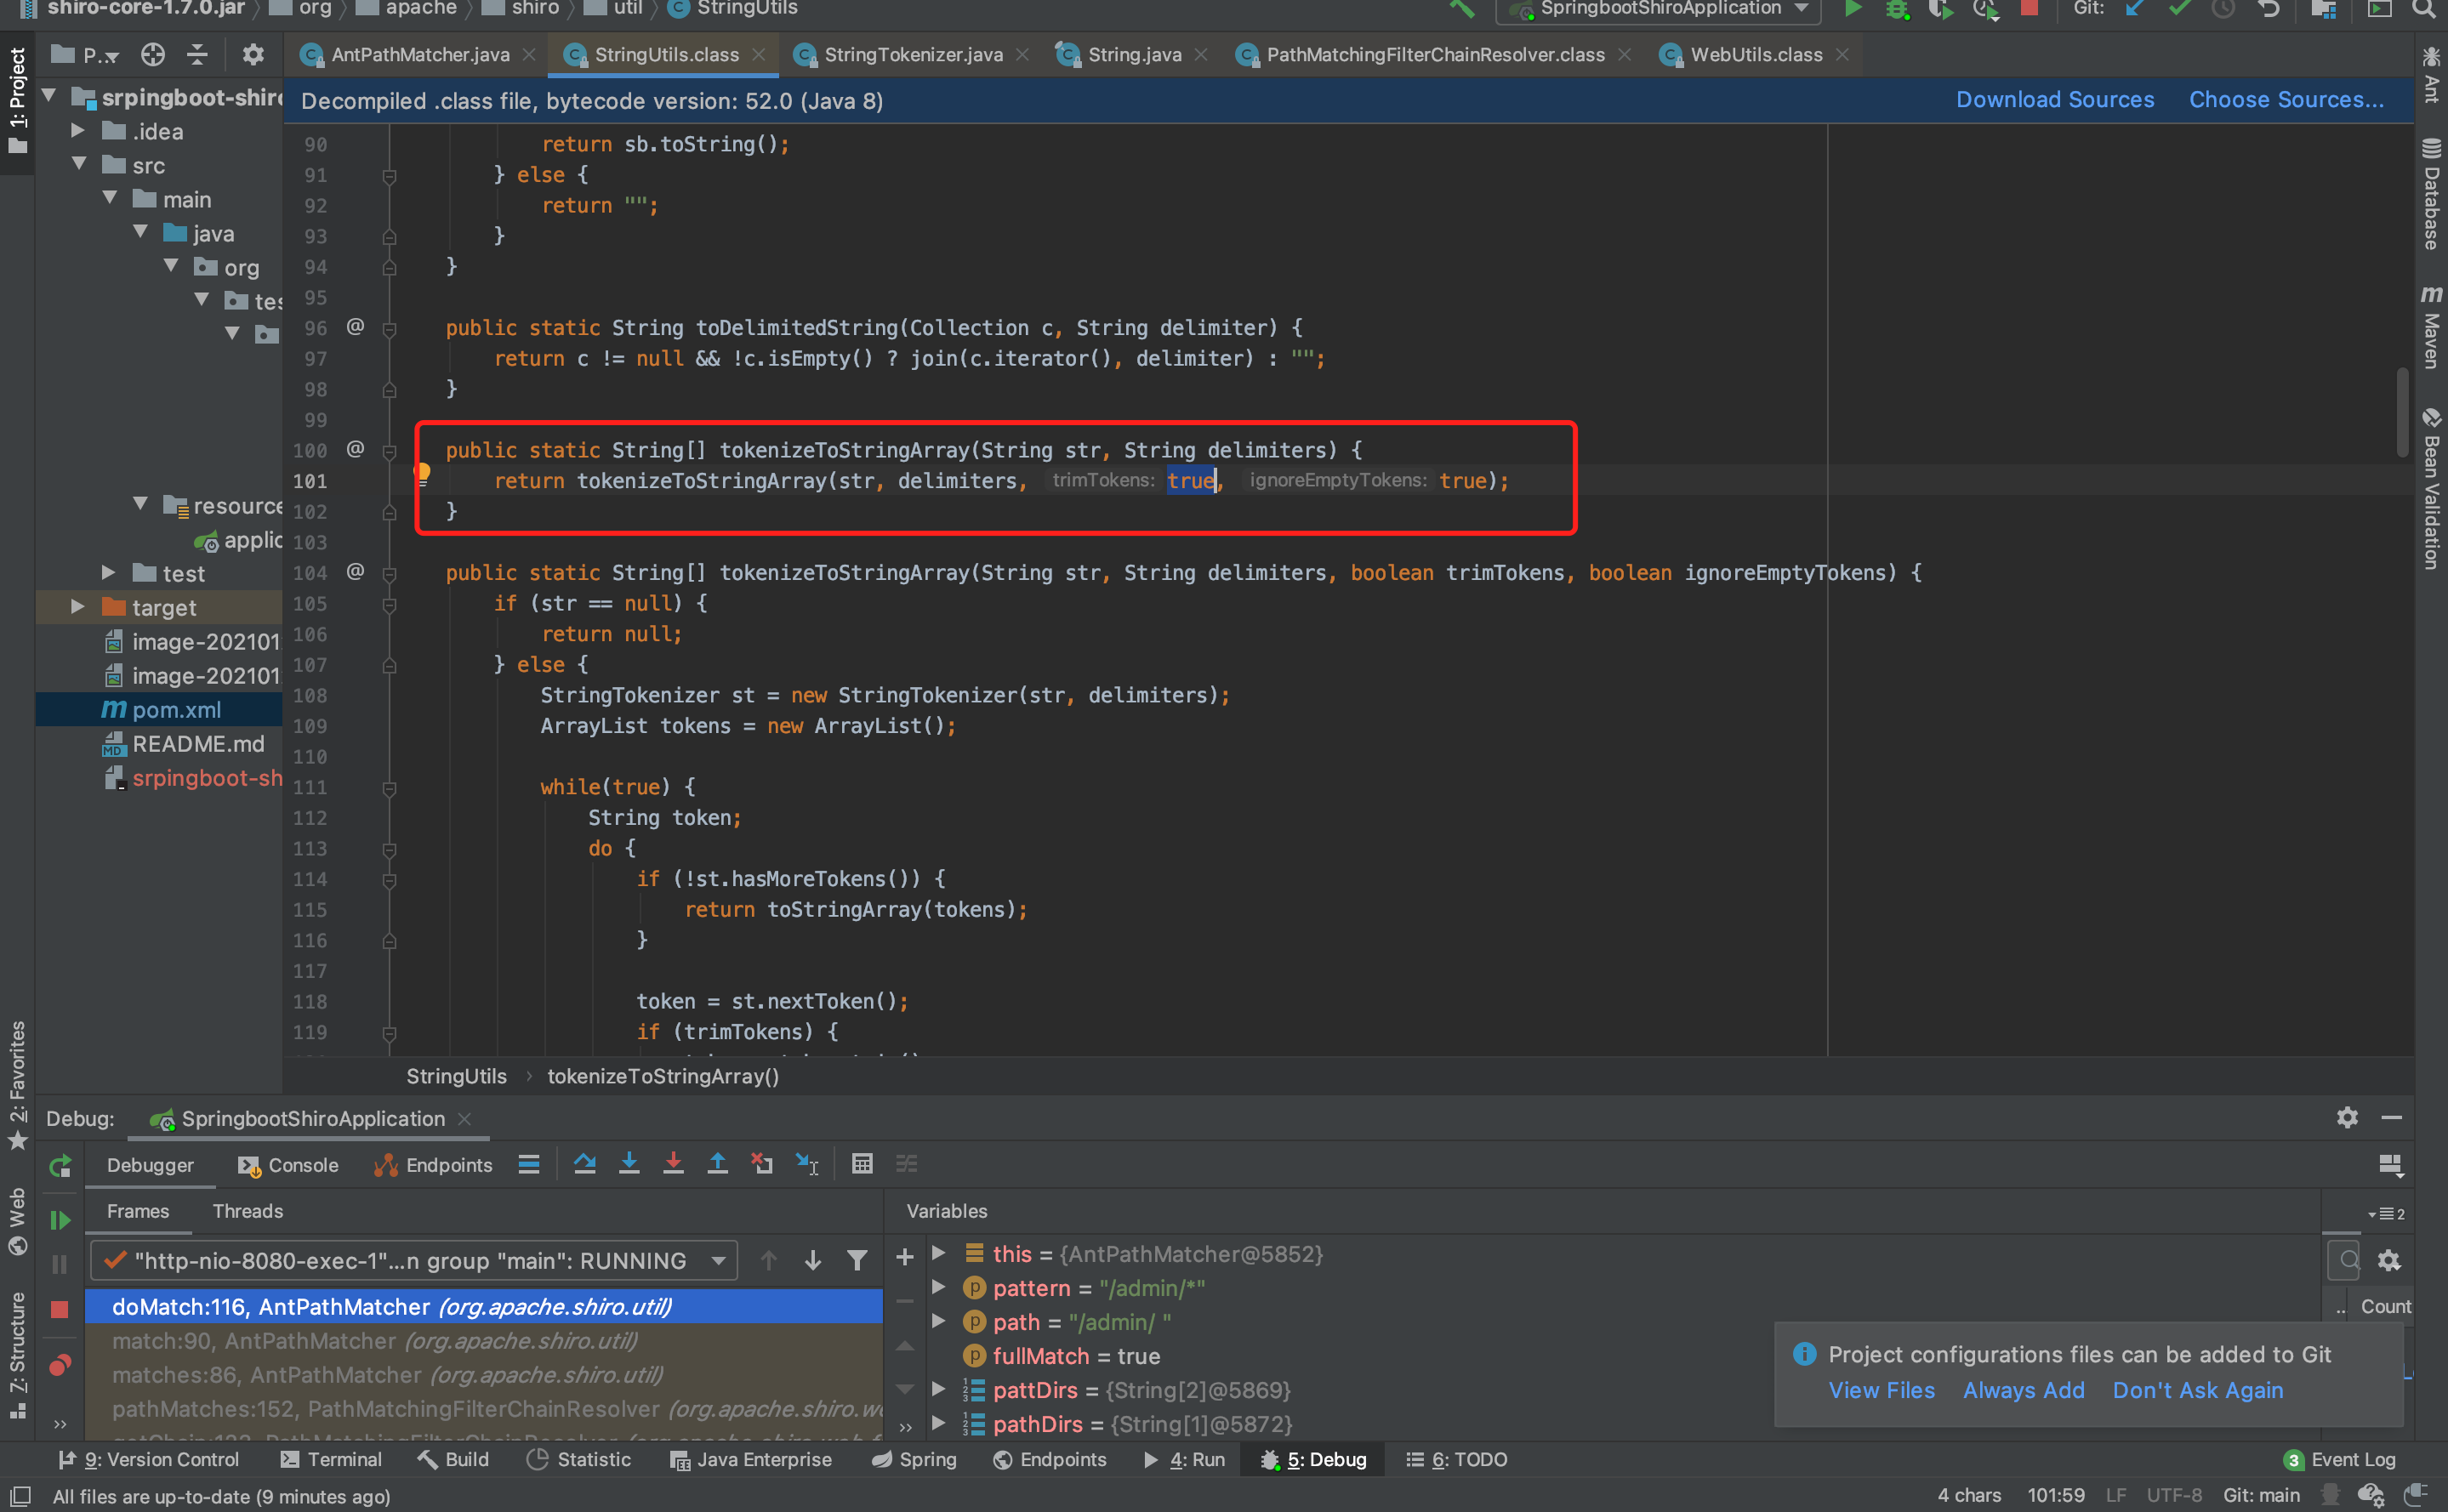Select the Step Over debugger icon
2448x1512 pixels.
(x=585, y=1163)
